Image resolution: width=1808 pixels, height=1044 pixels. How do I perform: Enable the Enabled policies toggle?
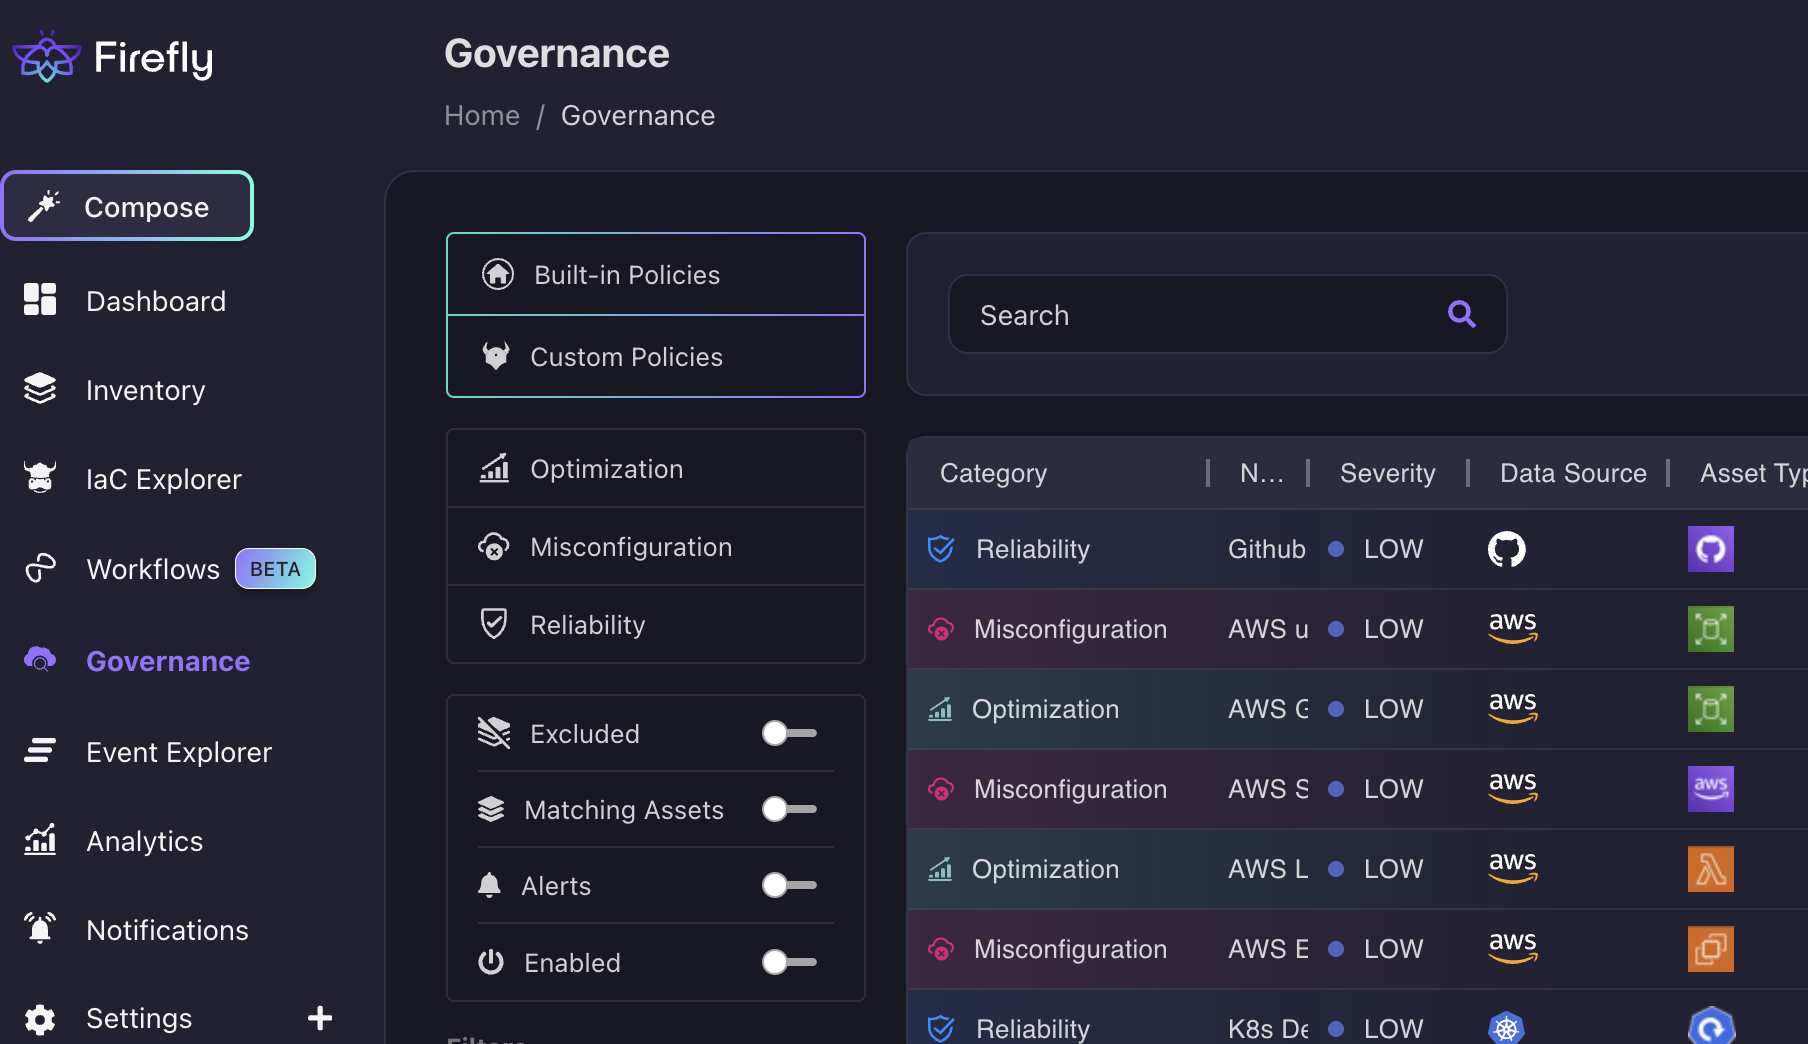[x=789, y=962]
